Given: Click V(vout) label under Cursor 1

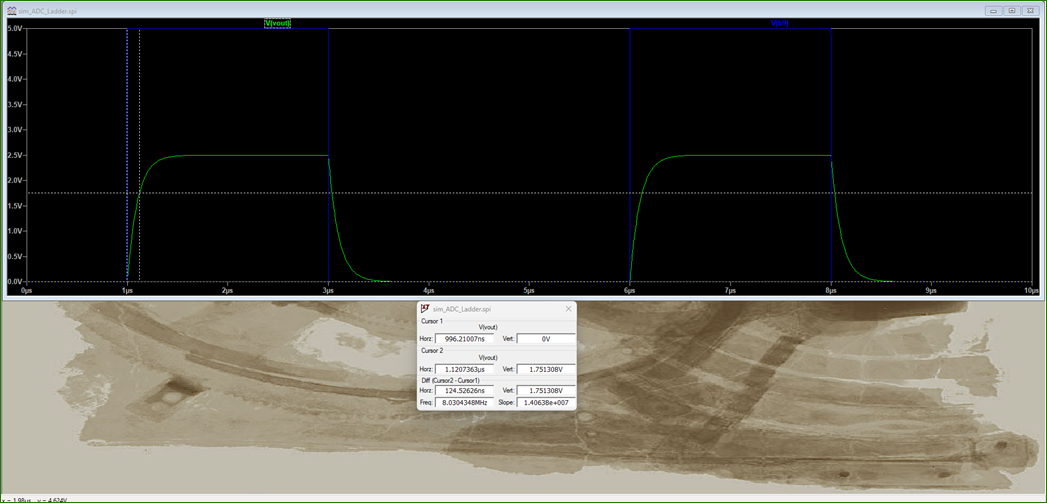Looking at the screenshot, I should coord(488,327).
